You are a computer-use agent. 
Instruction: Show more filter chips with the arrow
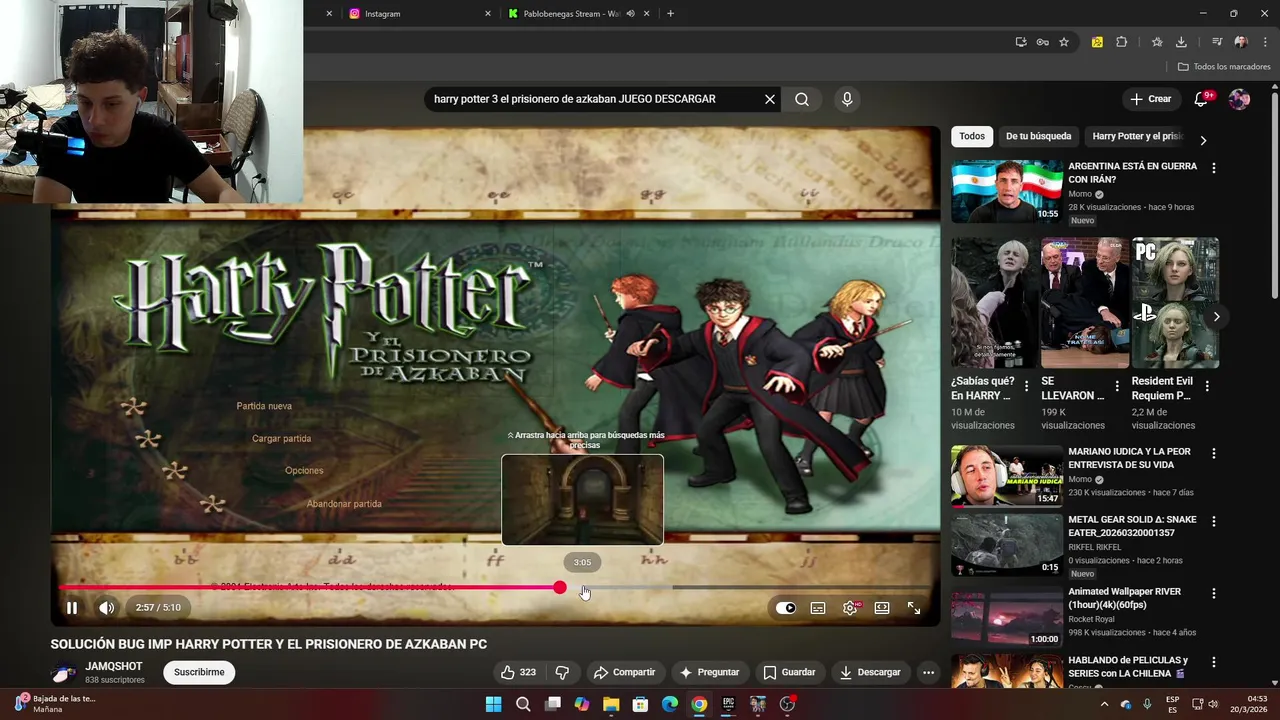tap(1203, 140)
